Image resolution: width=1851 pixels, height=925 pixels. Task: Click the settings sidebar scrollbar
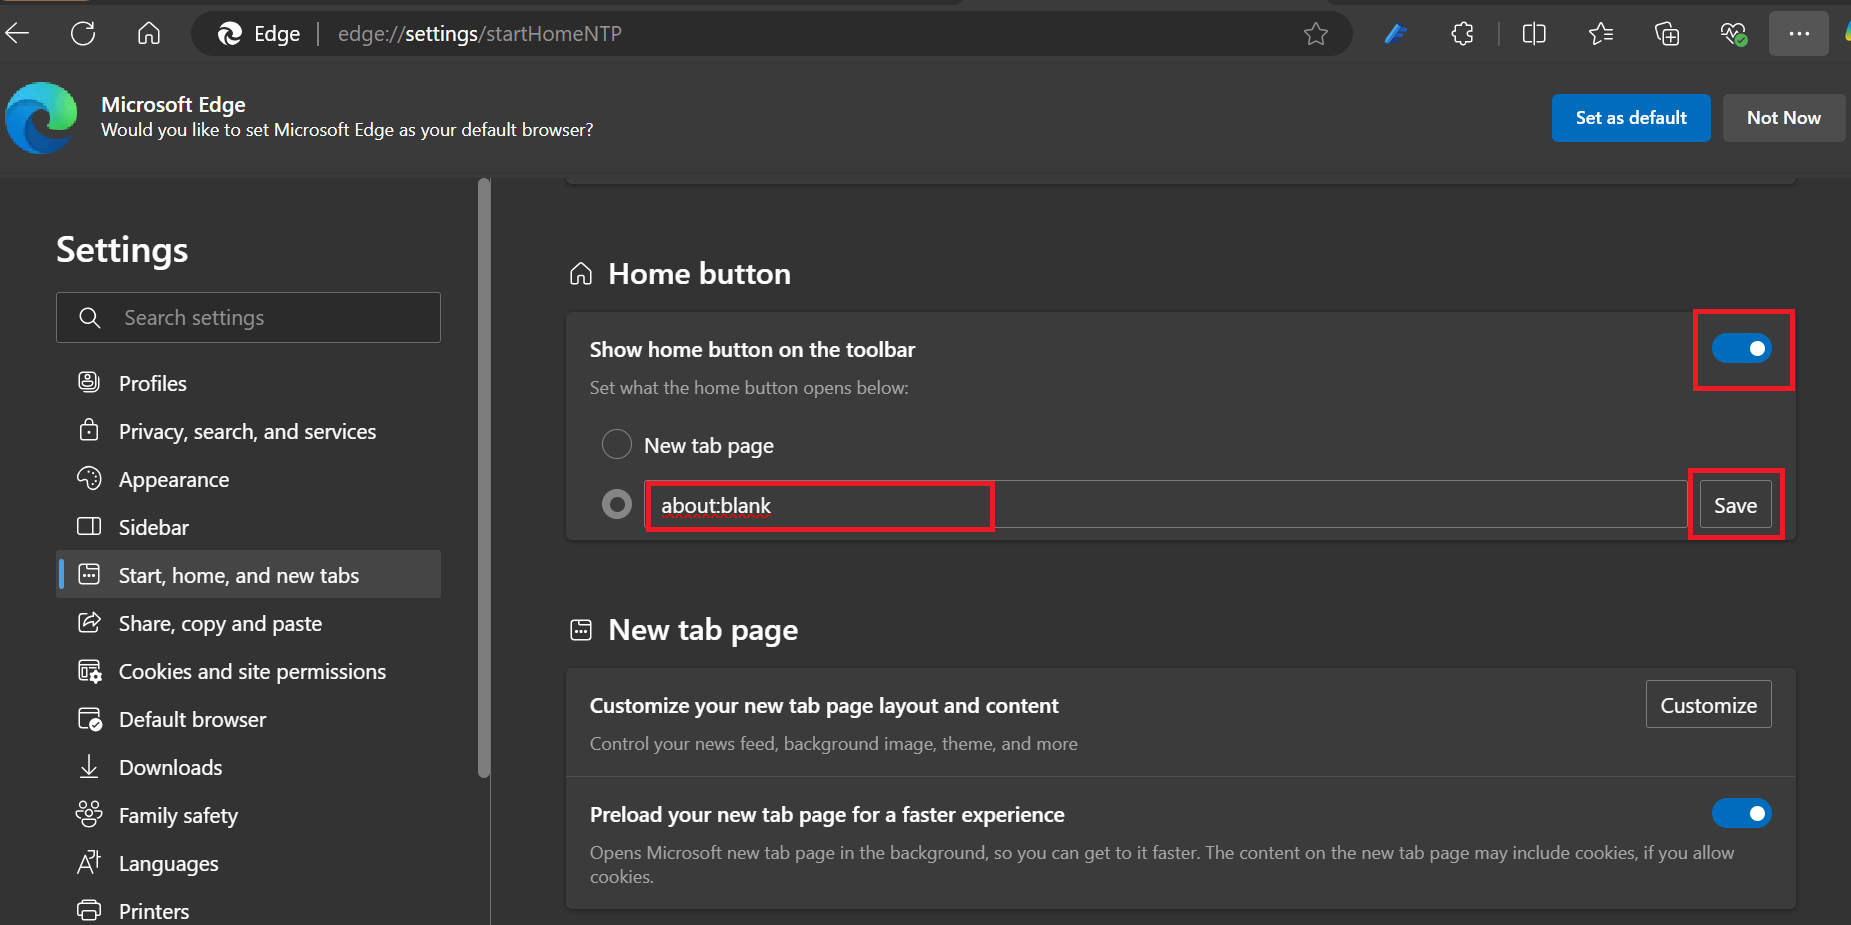click(x=484, y=478)
